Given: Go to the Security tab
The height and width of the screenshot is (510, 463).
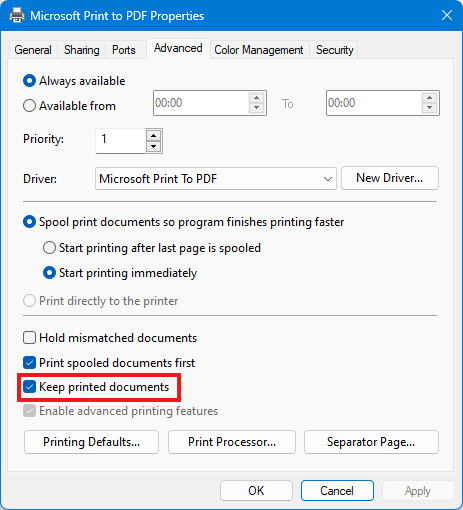Looking at the screenshot, I should pyautogui.click(x=334, y=50).
